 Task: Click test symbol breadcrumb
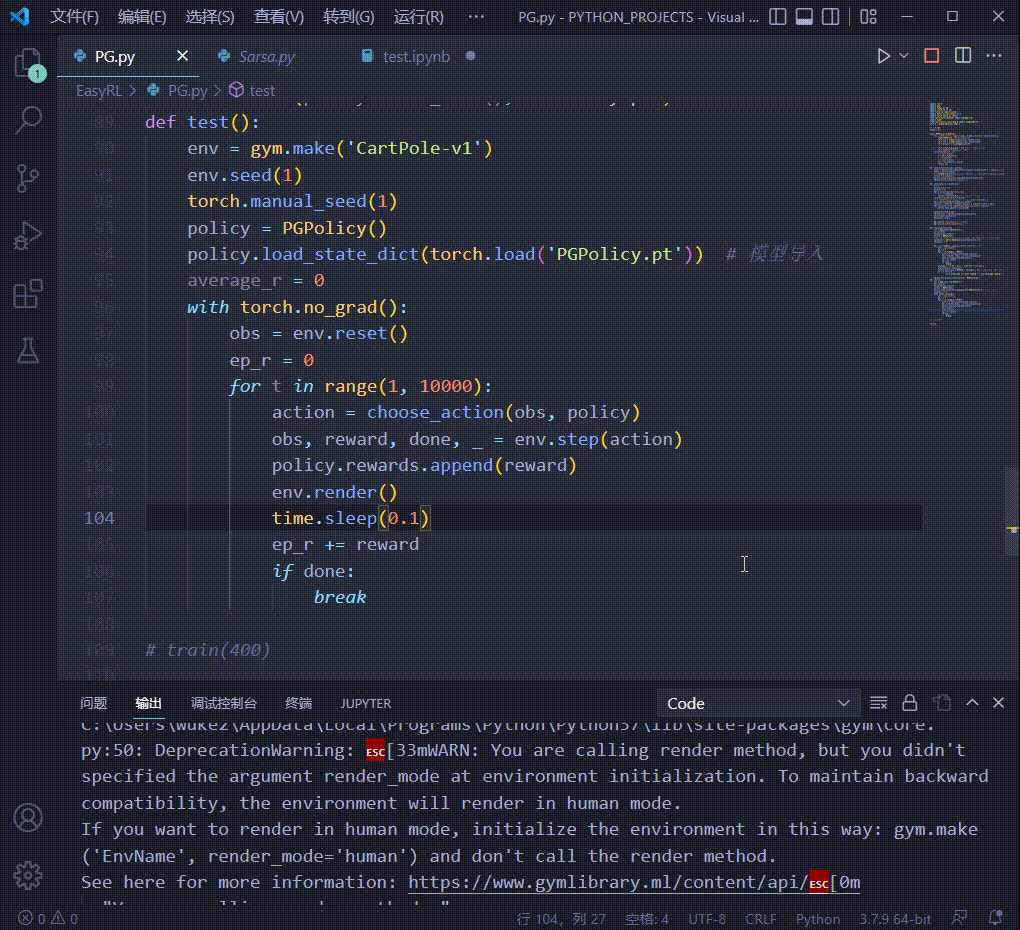click(262, 90)
